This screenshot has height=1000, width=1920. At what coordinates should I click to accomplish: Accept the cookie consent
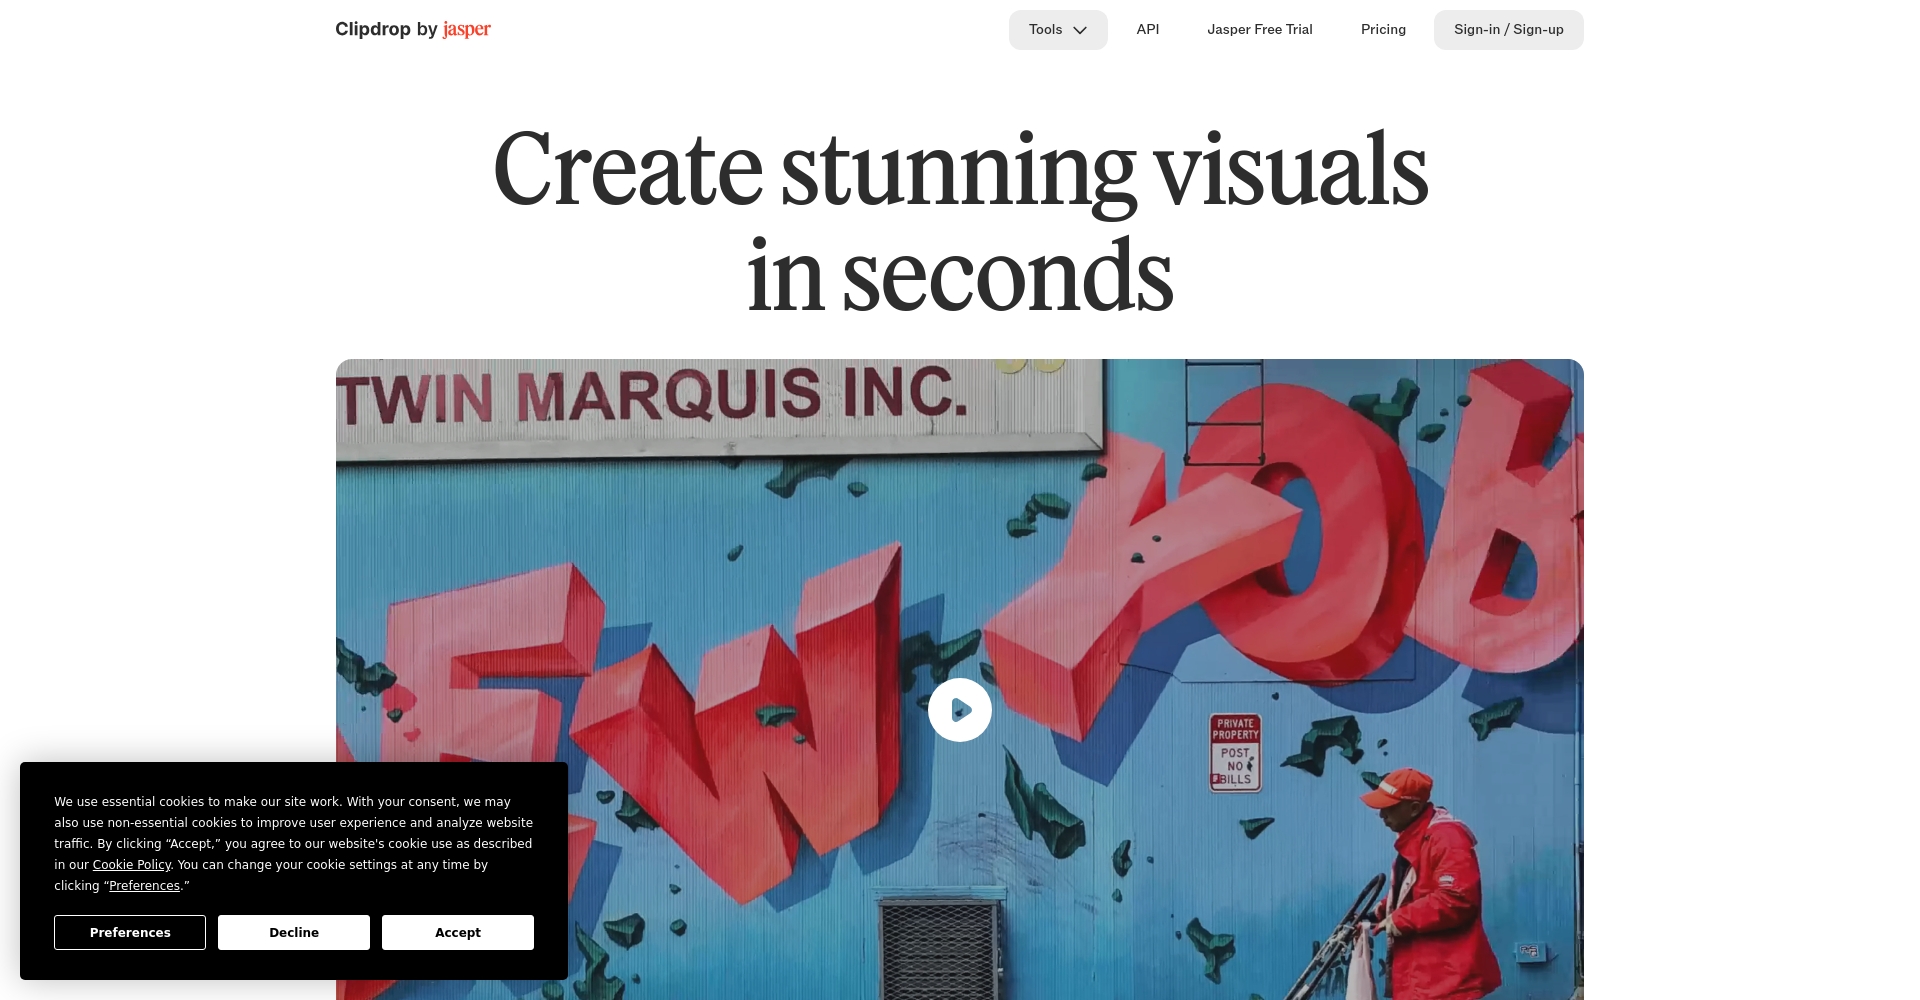[458, 932]
